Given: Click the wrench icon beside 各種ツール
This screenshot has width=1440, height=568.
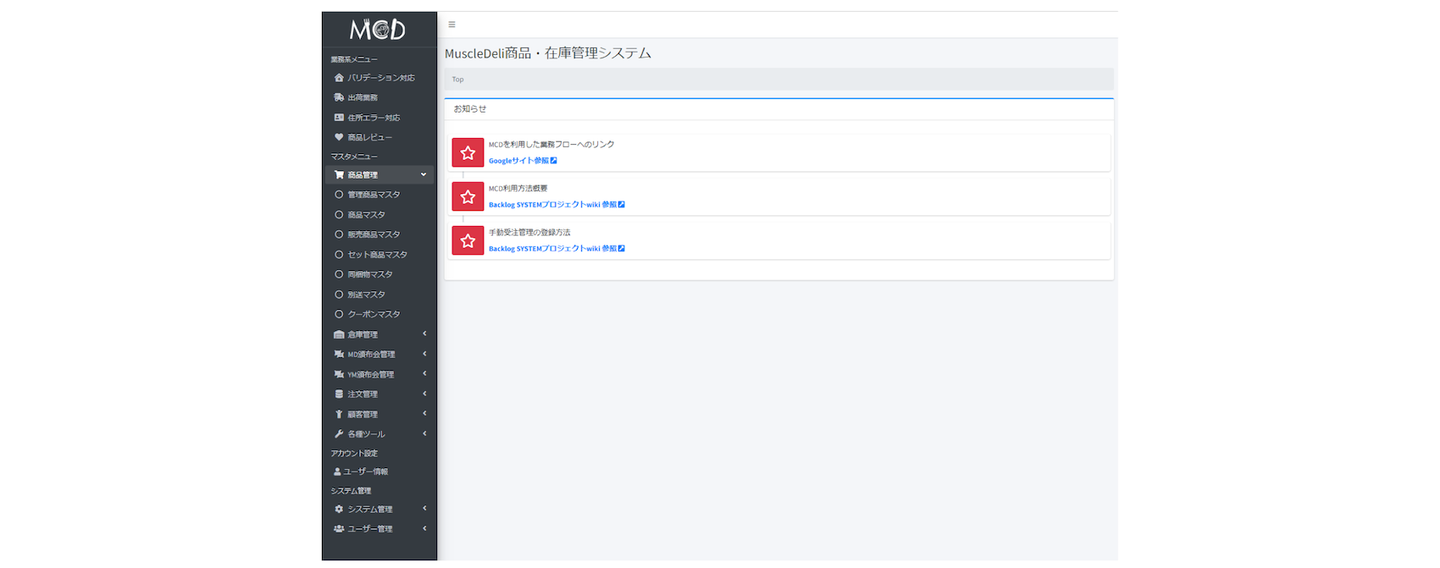Looking at the screenshot, I should click(339, 434).
